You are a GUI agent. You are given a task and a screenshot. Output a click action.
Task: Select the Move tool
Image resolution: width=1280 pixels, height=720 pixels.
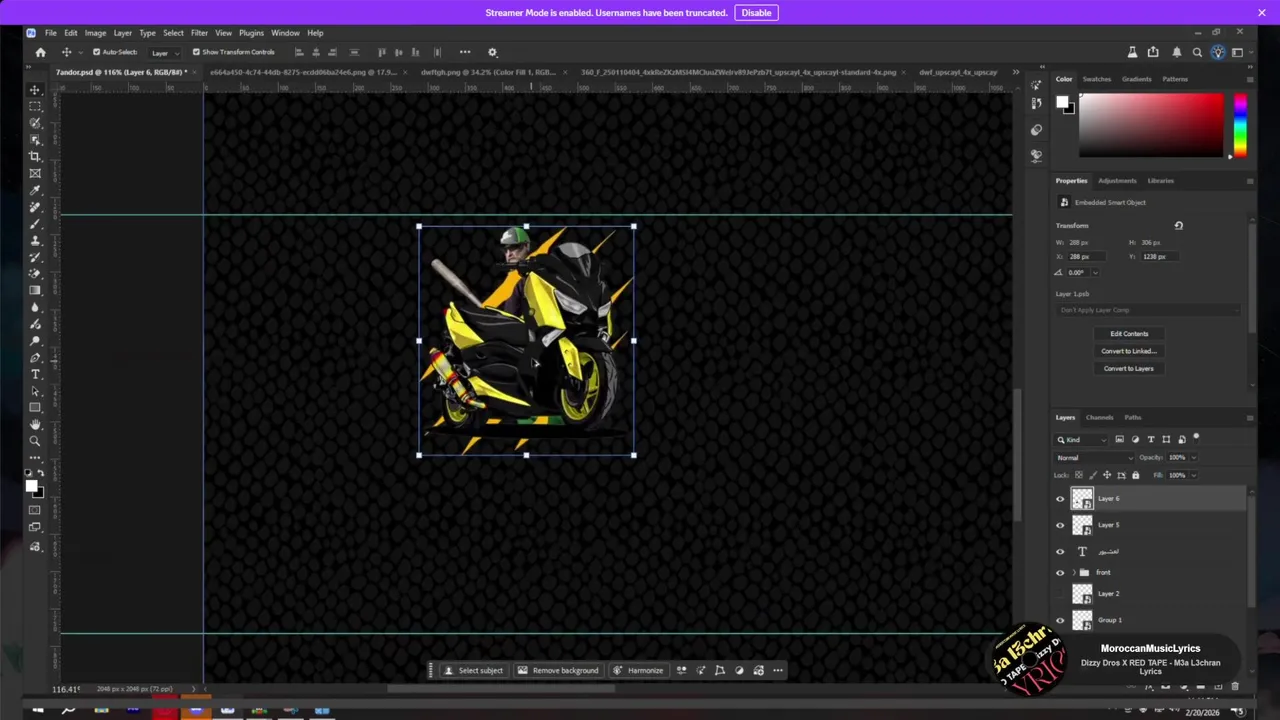[35, 90]
